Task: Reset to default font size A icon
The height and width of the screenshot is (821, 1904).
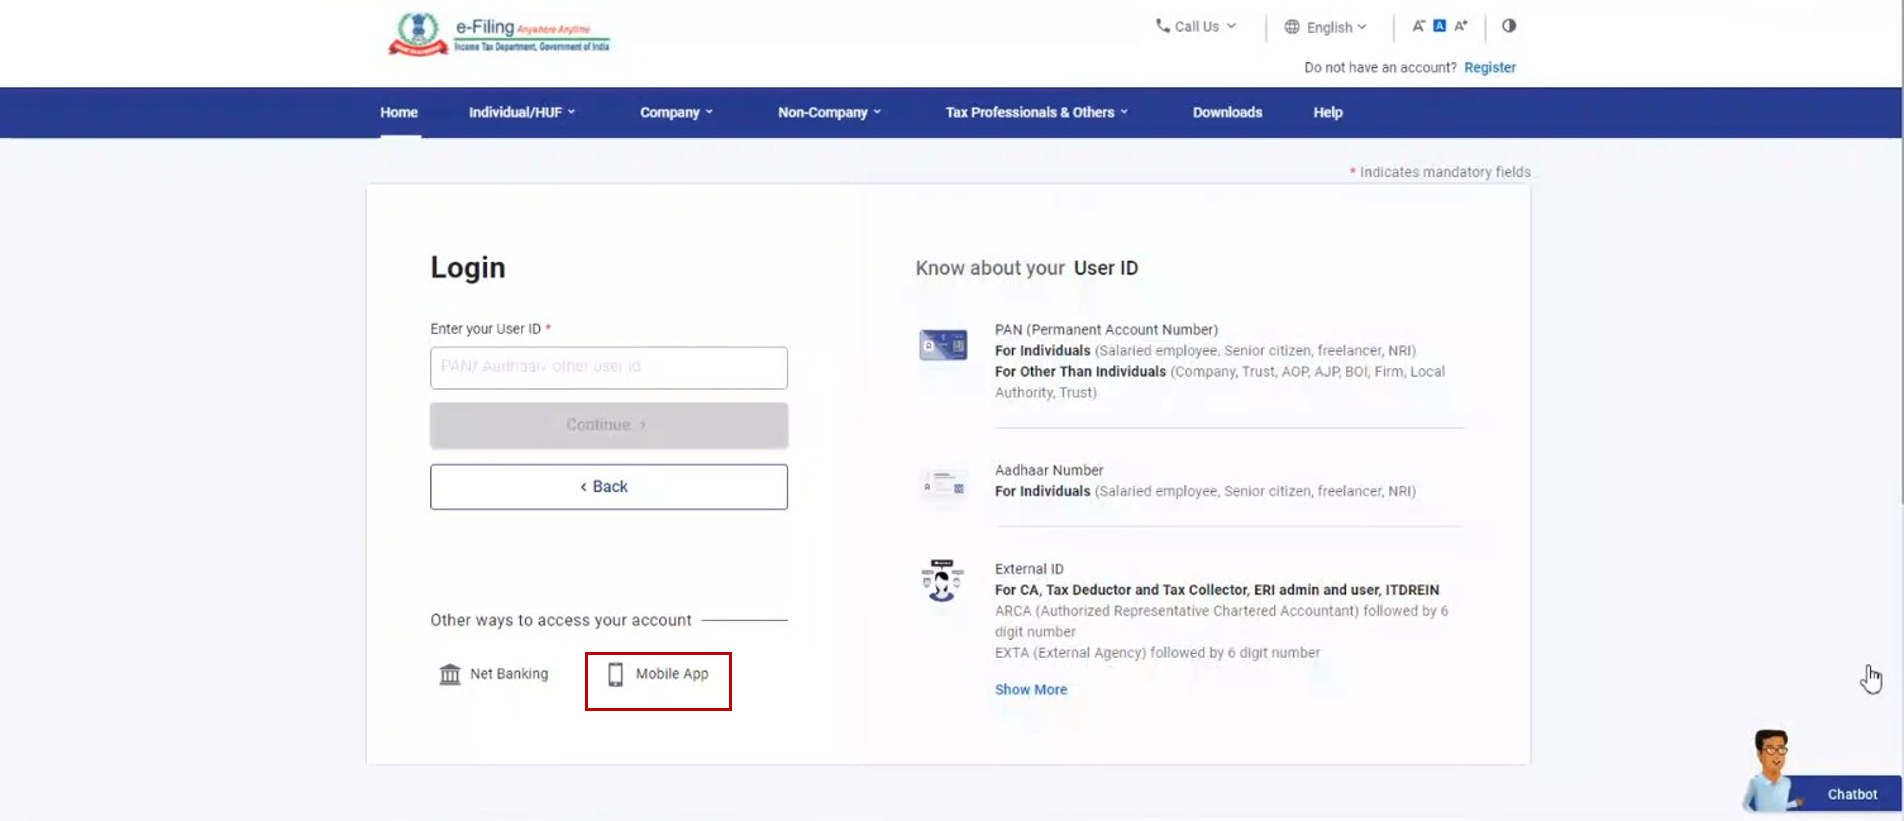Action: (x=1439, y=26)
